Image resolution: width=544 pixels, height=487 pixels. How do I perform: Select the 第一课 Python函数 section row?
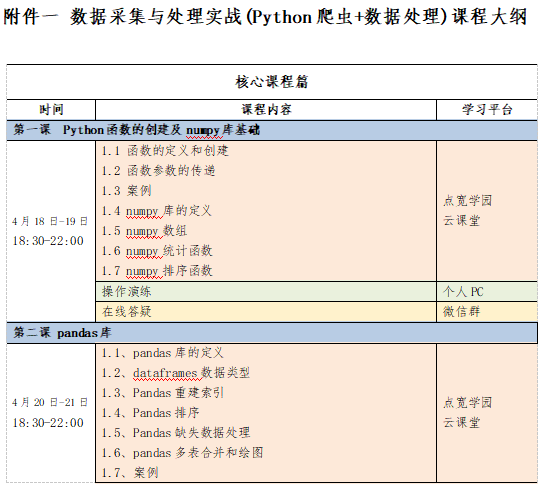pyautogui.click(x=272, y=130)
